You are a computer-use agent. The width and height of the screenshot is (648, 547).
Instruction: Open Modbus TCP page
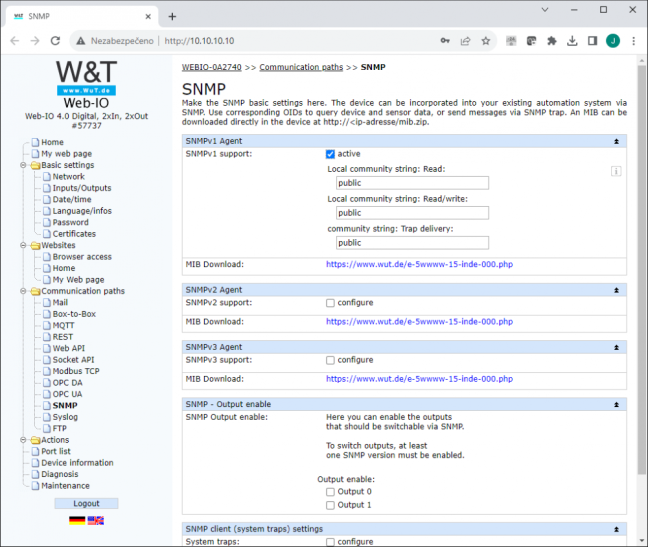76,371
